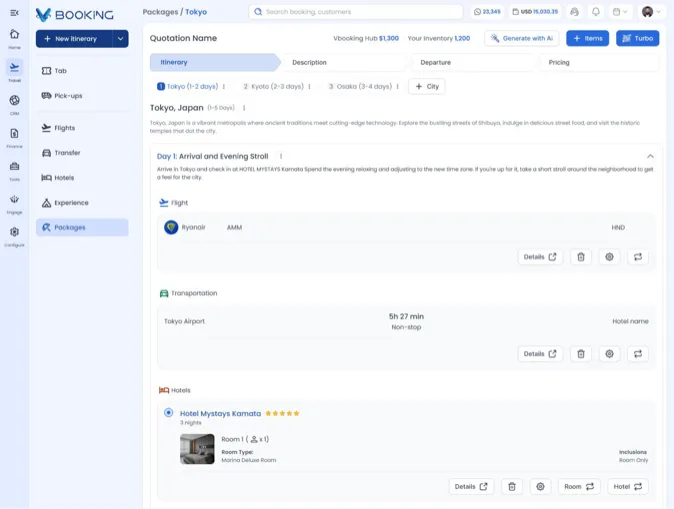Screen dimensions: 674x509
Task: Open the Hotel Mystays Kamata link
Action: click(x=220, y=414)
